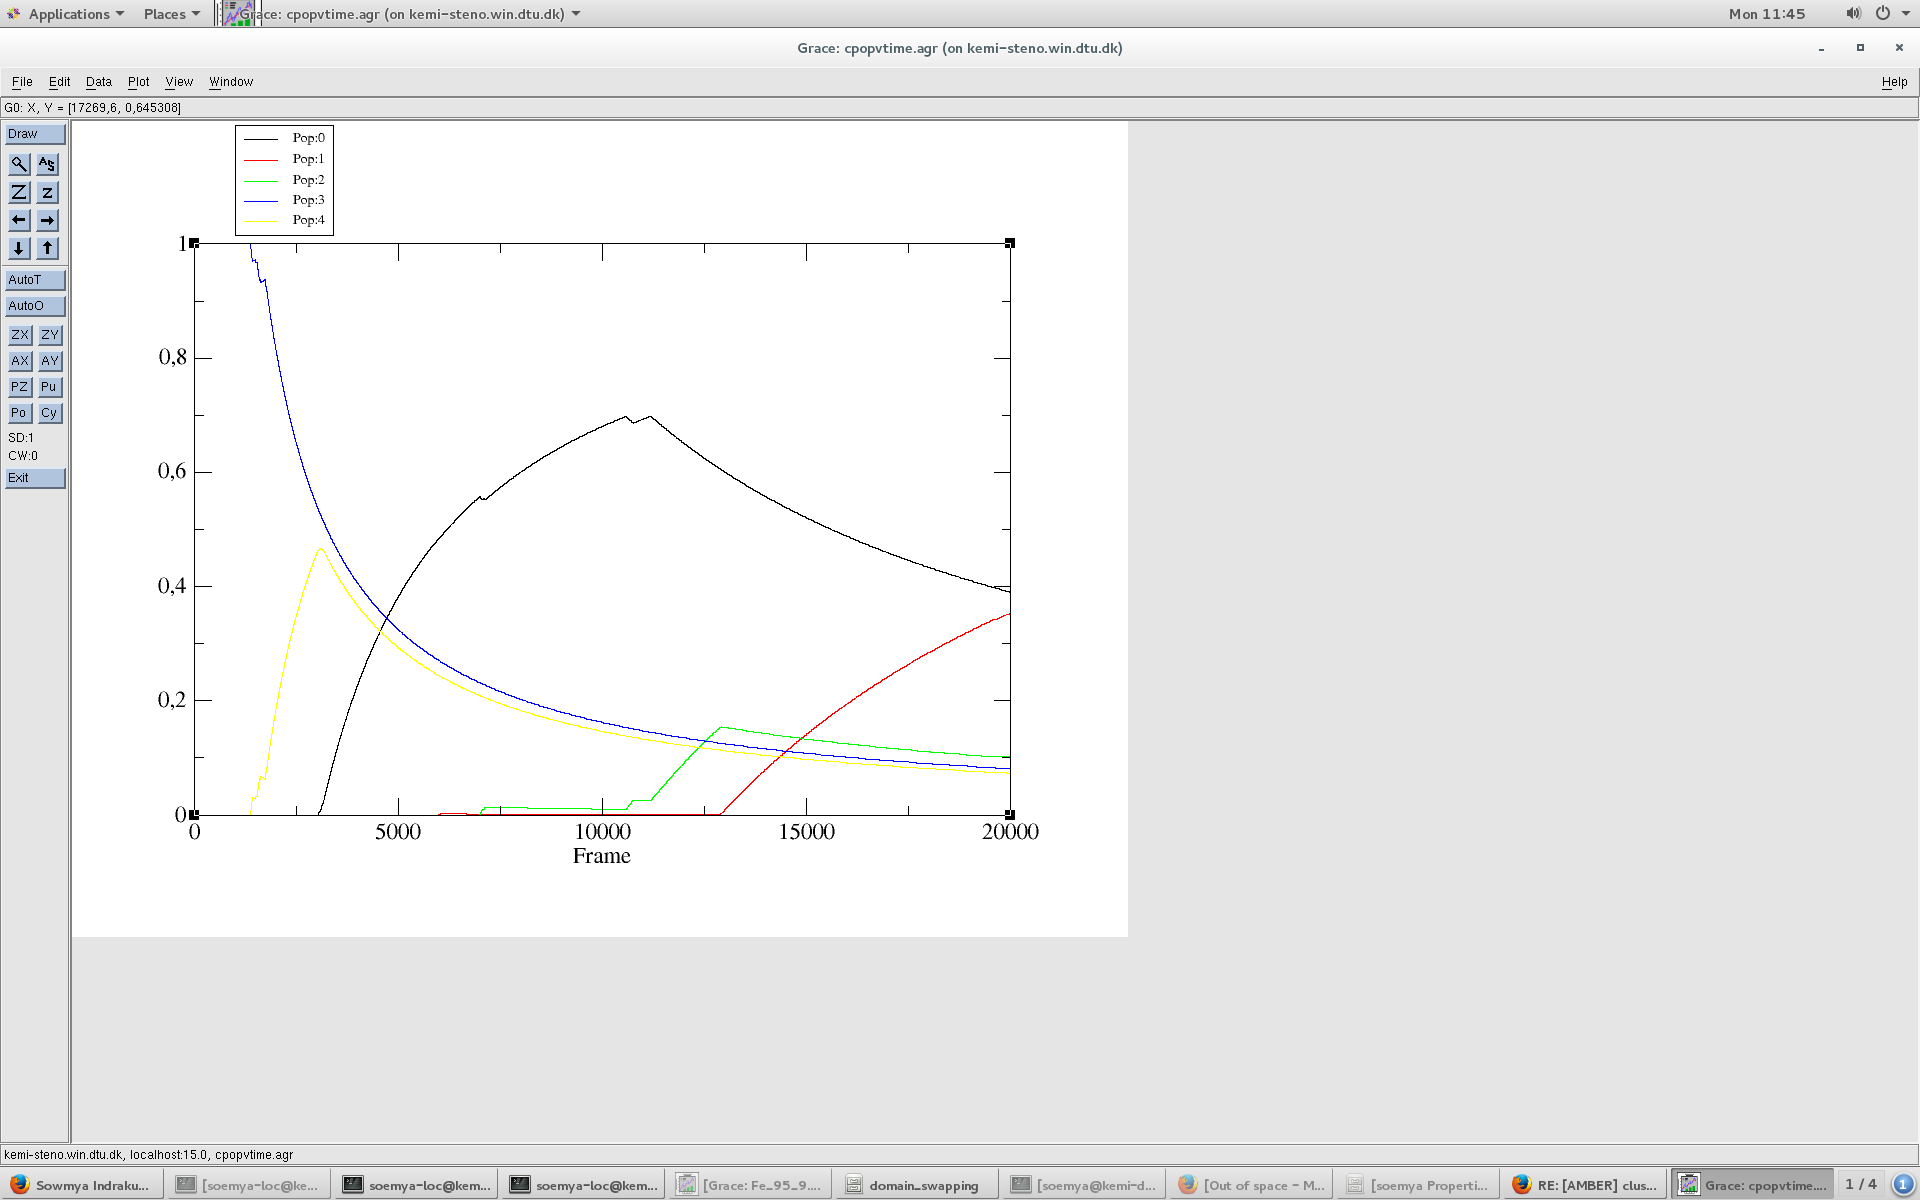Select the magnifier zoom tool
This screenshot has width=1920, height=1200.
[x=19, y=164]
